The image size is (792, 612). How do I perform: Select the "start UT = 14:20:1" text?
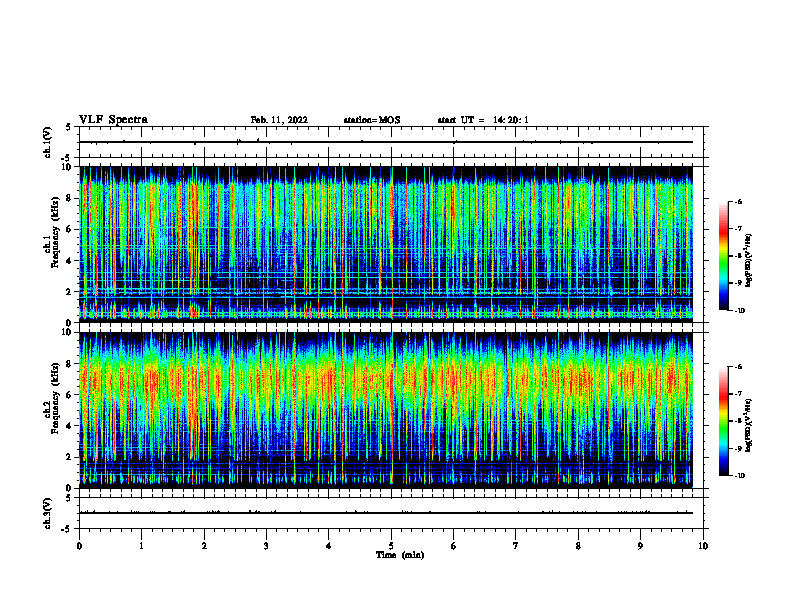tap(483, 120)
